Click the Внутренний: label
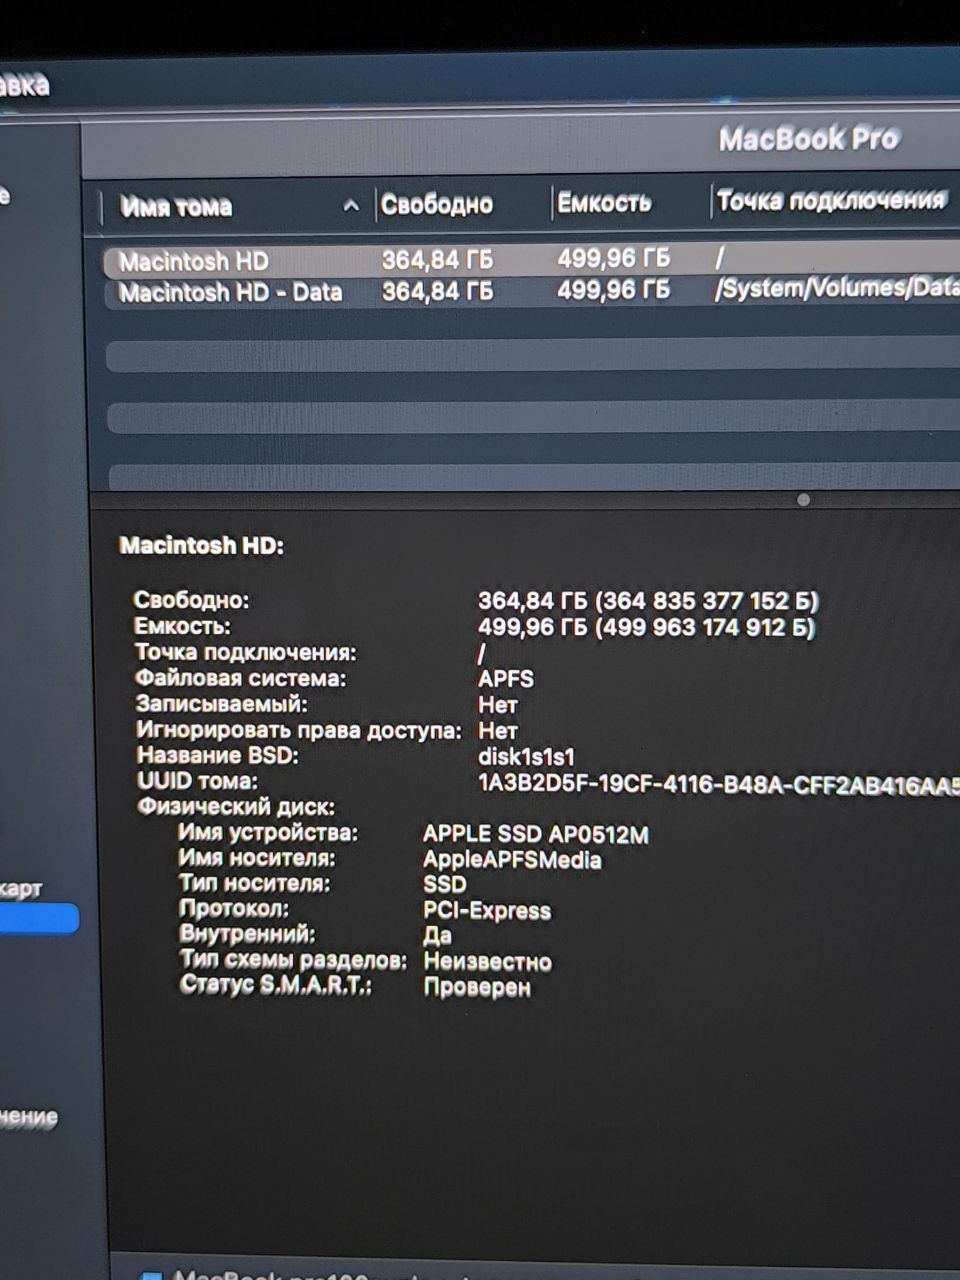Screen dimensions: 960x1280 tap(248, 934)
